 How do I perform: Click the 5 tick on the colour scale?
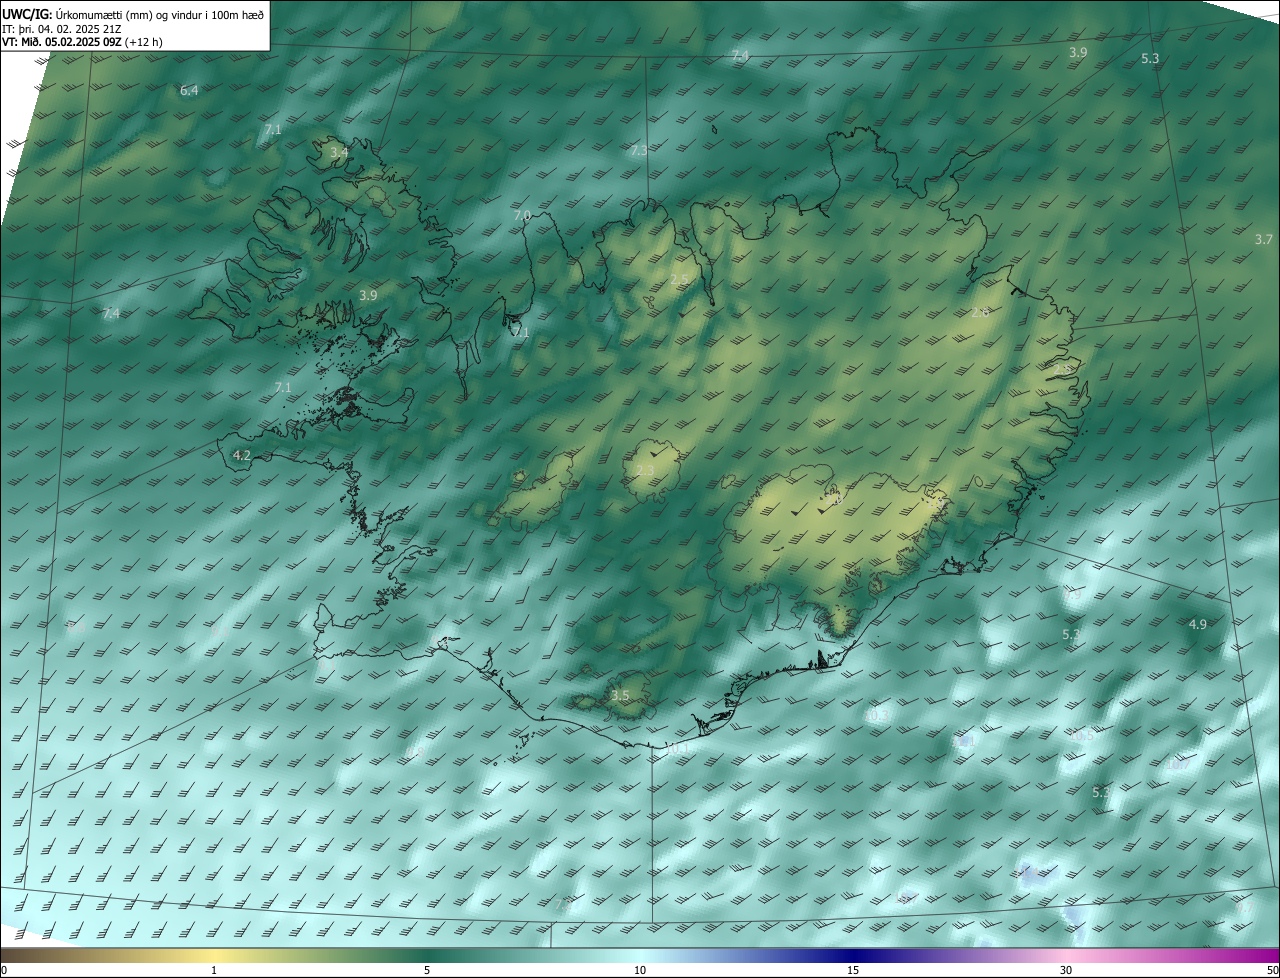point(427,970)
